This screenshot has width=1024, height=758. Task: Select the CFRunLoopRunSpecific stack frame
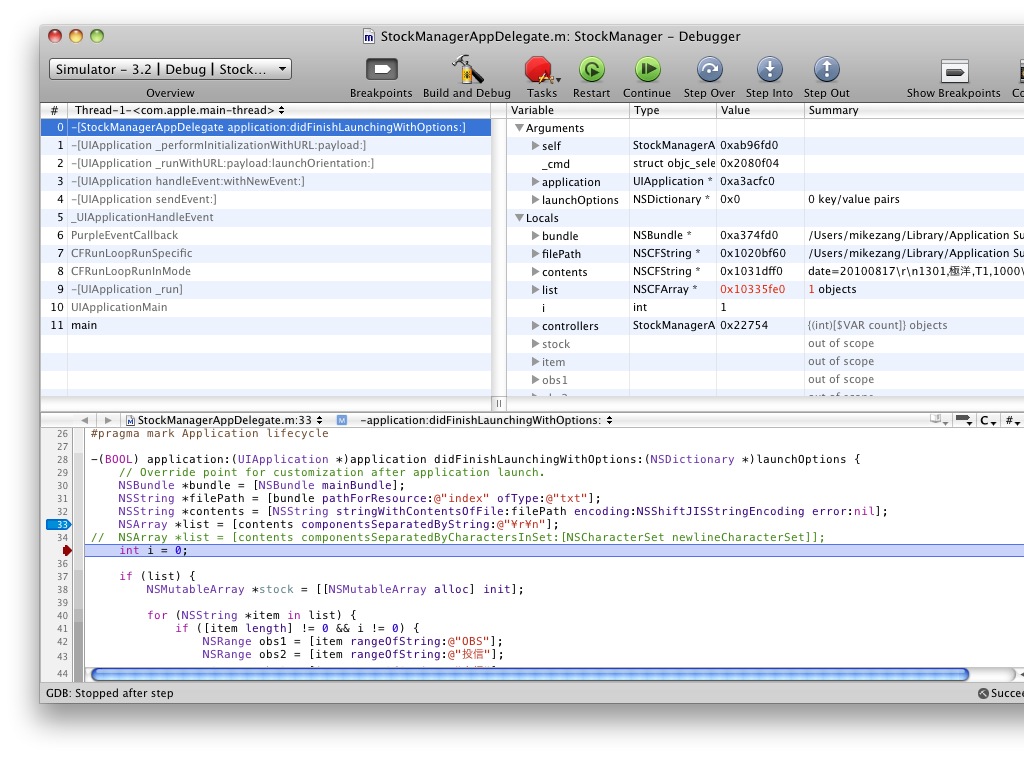point(266,253)
